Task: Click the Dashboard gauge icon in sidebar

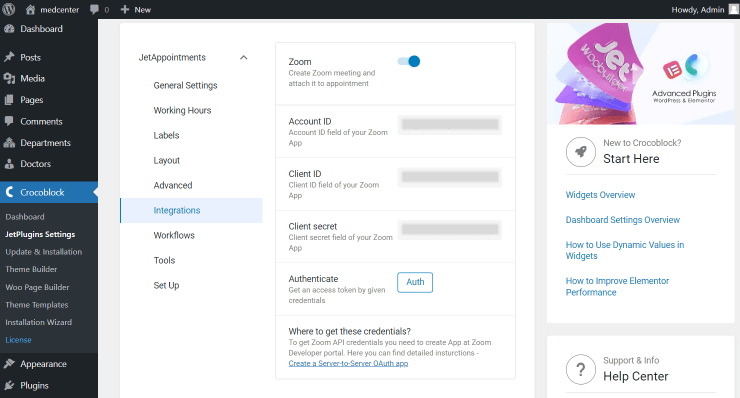Action: pyautogui.click(x=9, y=29)
